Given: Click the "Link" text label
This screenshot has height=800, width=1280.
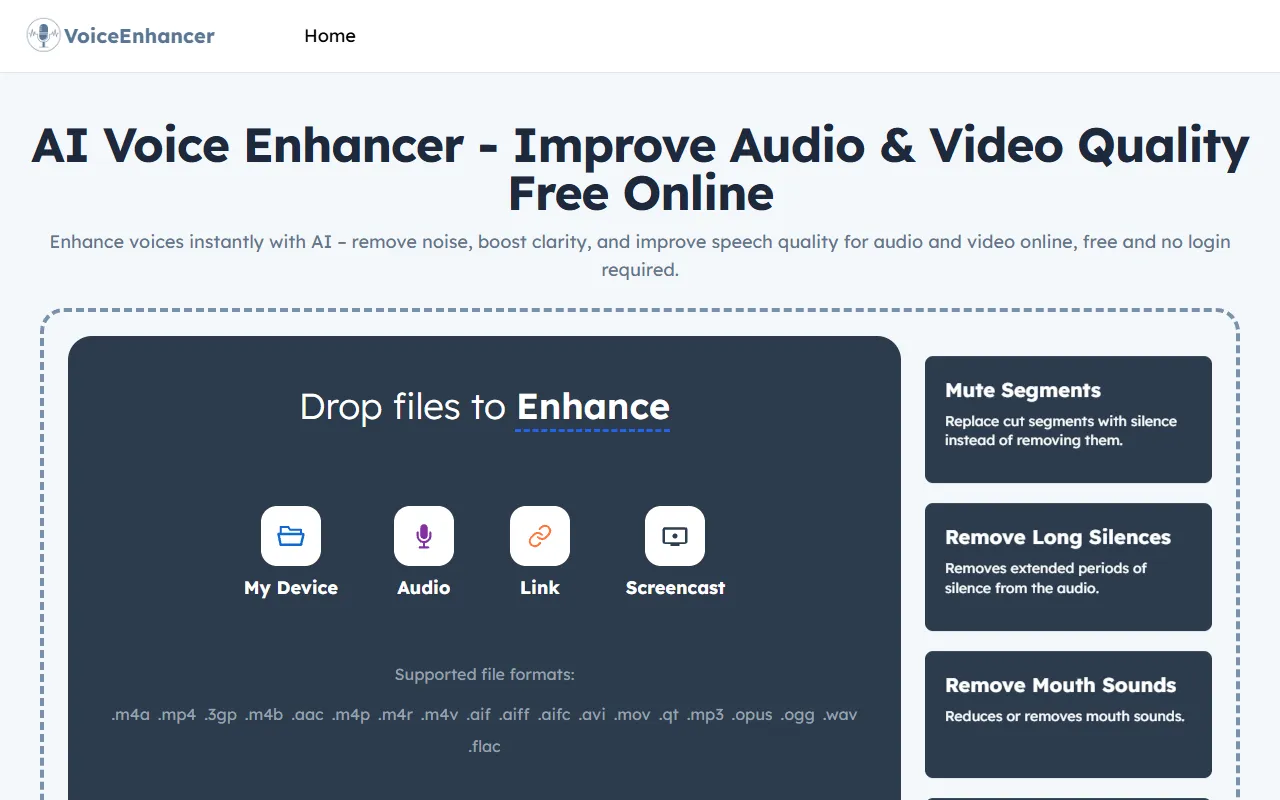Looking at the screenshot, I should (x=540, y=588).
